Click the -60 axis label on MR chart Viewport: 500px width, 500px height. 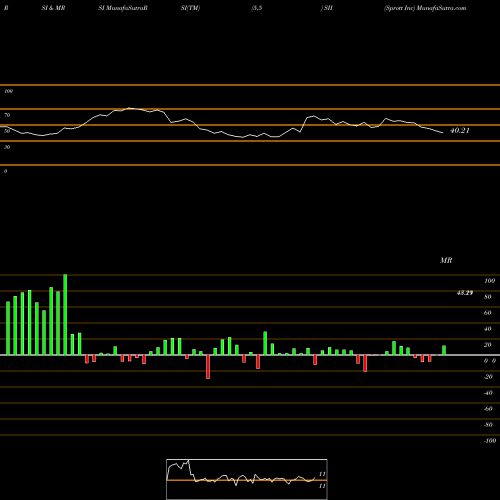click(488, 409)
